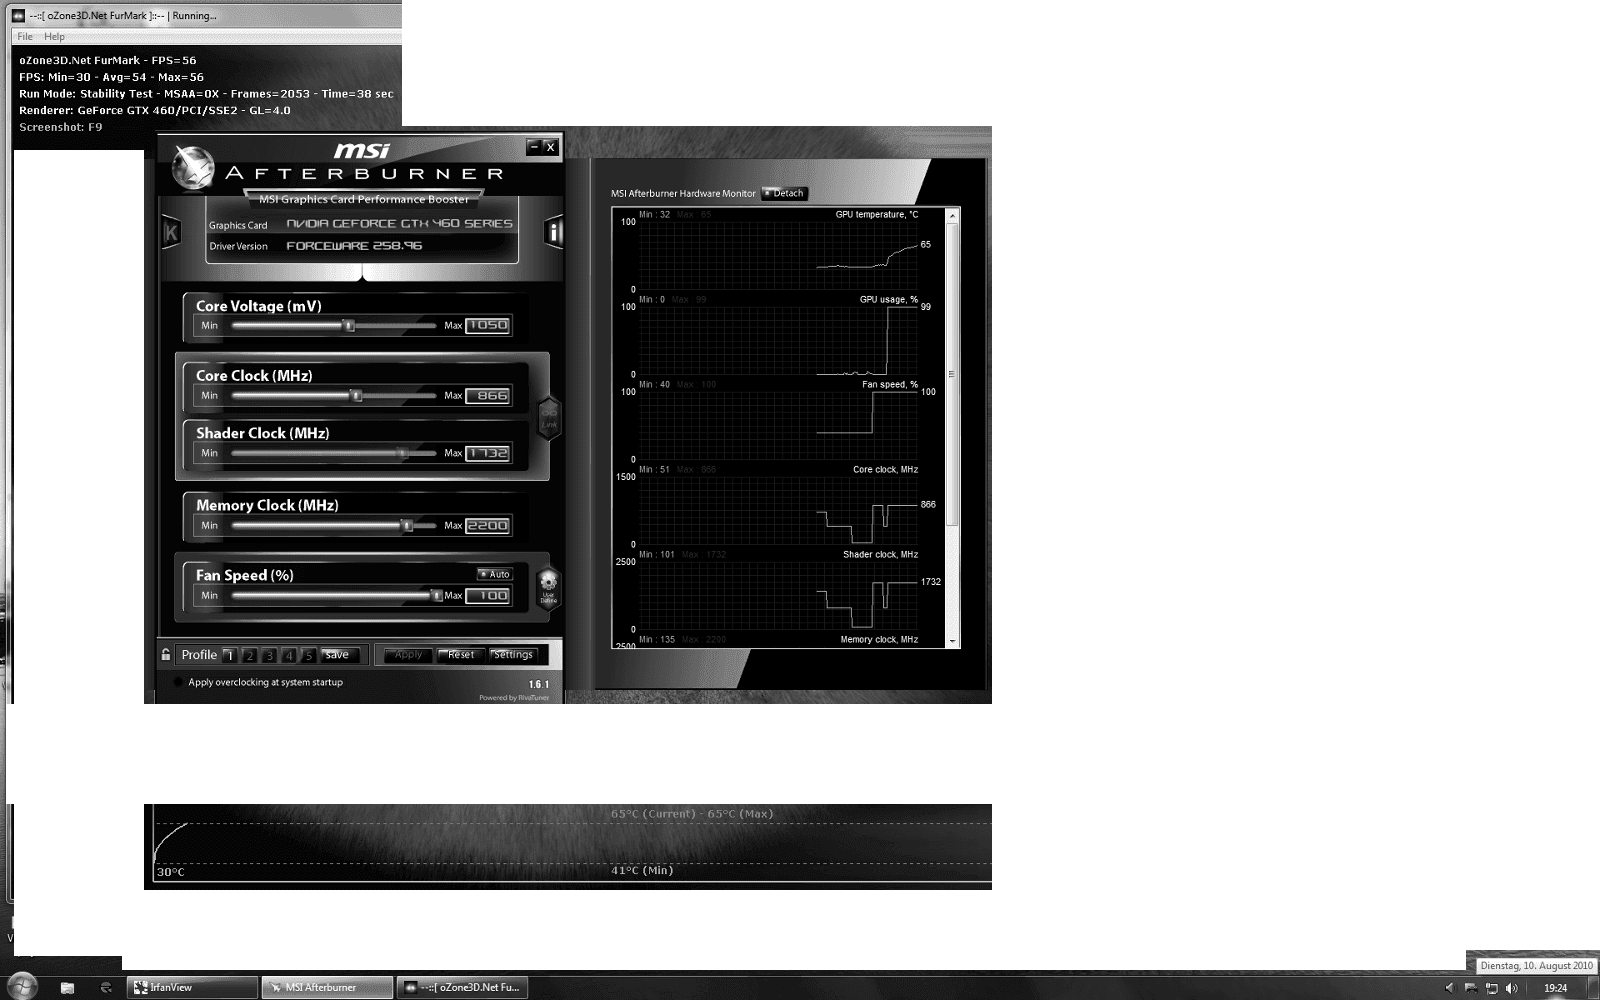Show hidden tray icons arrow
This screenshot has width=1600, height=1000.
tap(1449, 988)
